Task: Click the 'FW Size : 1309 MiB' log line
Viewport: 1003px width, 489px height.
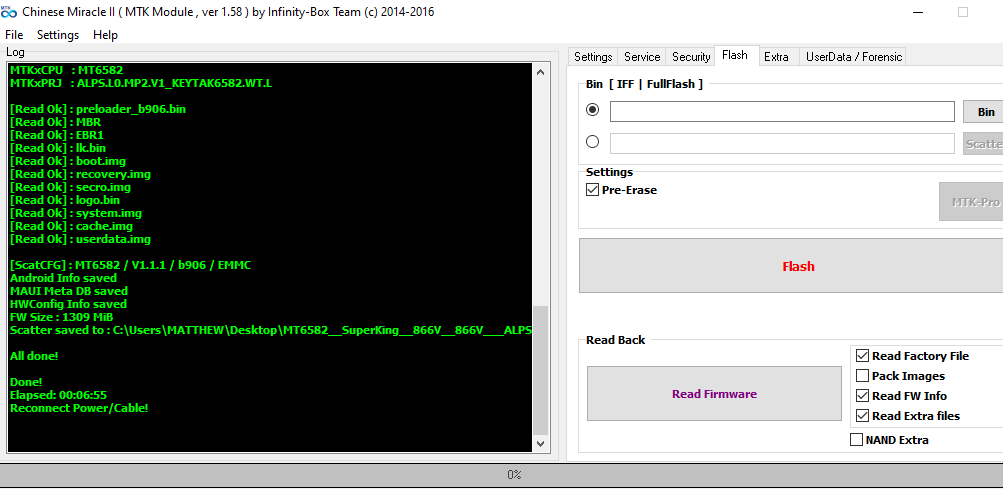Action: pyautogui.click(x=62, y=317)
